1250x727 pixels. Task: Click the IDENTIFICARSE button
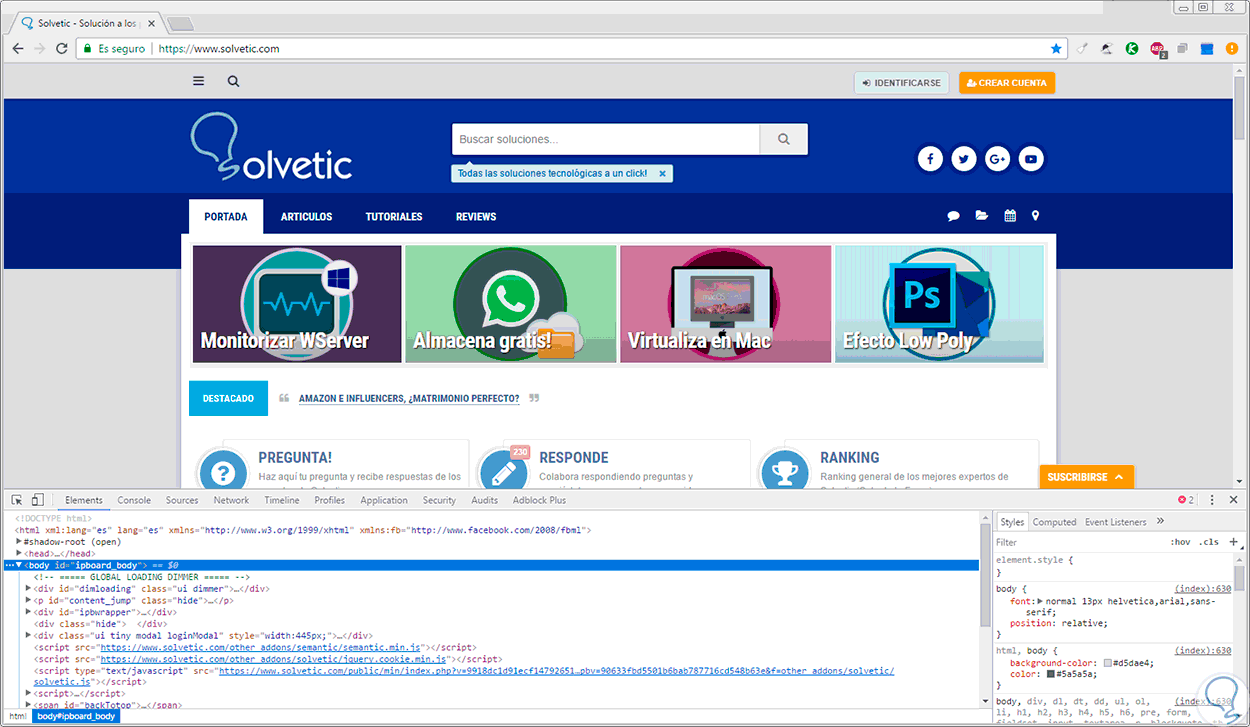902,83
